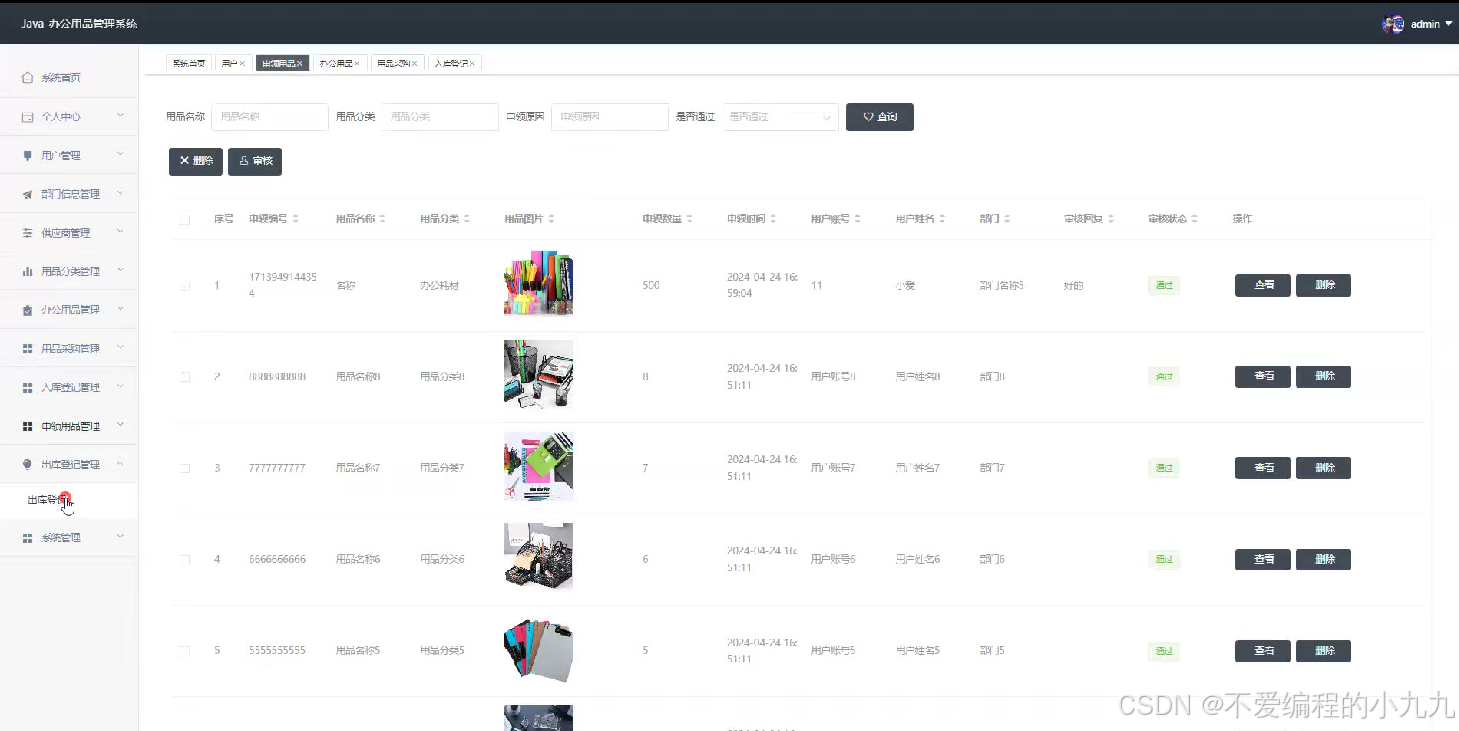
Task: Click the clipboard icon for 办公用品管理
Action: coord(28,310)
